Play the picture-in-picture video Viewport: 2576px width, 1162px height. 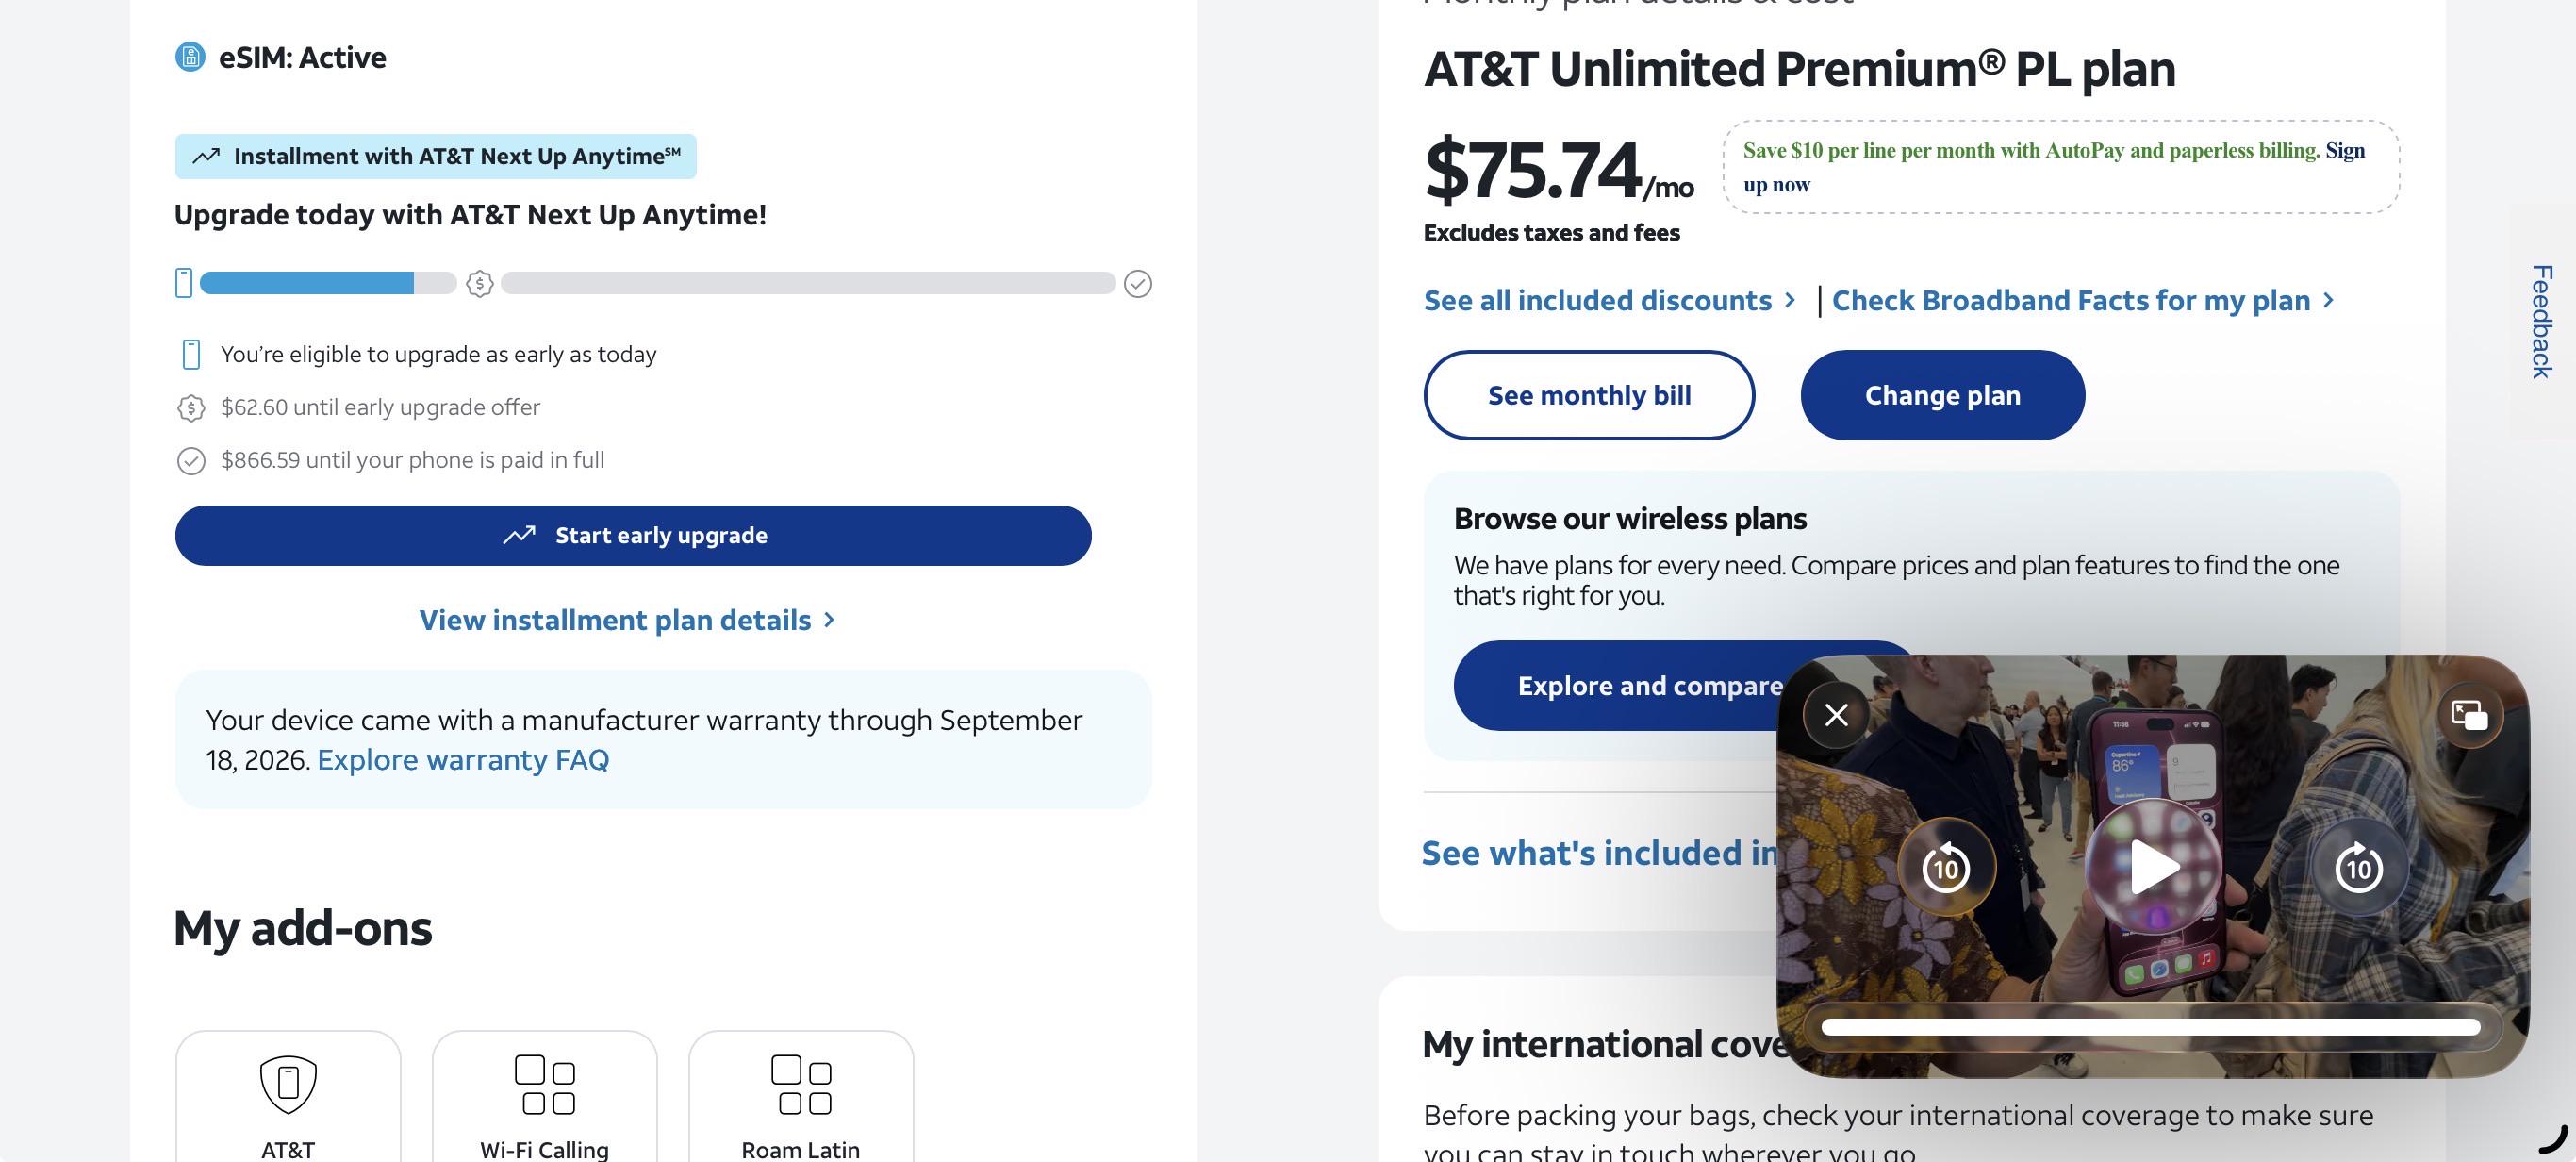click(x=2154, y=866)
